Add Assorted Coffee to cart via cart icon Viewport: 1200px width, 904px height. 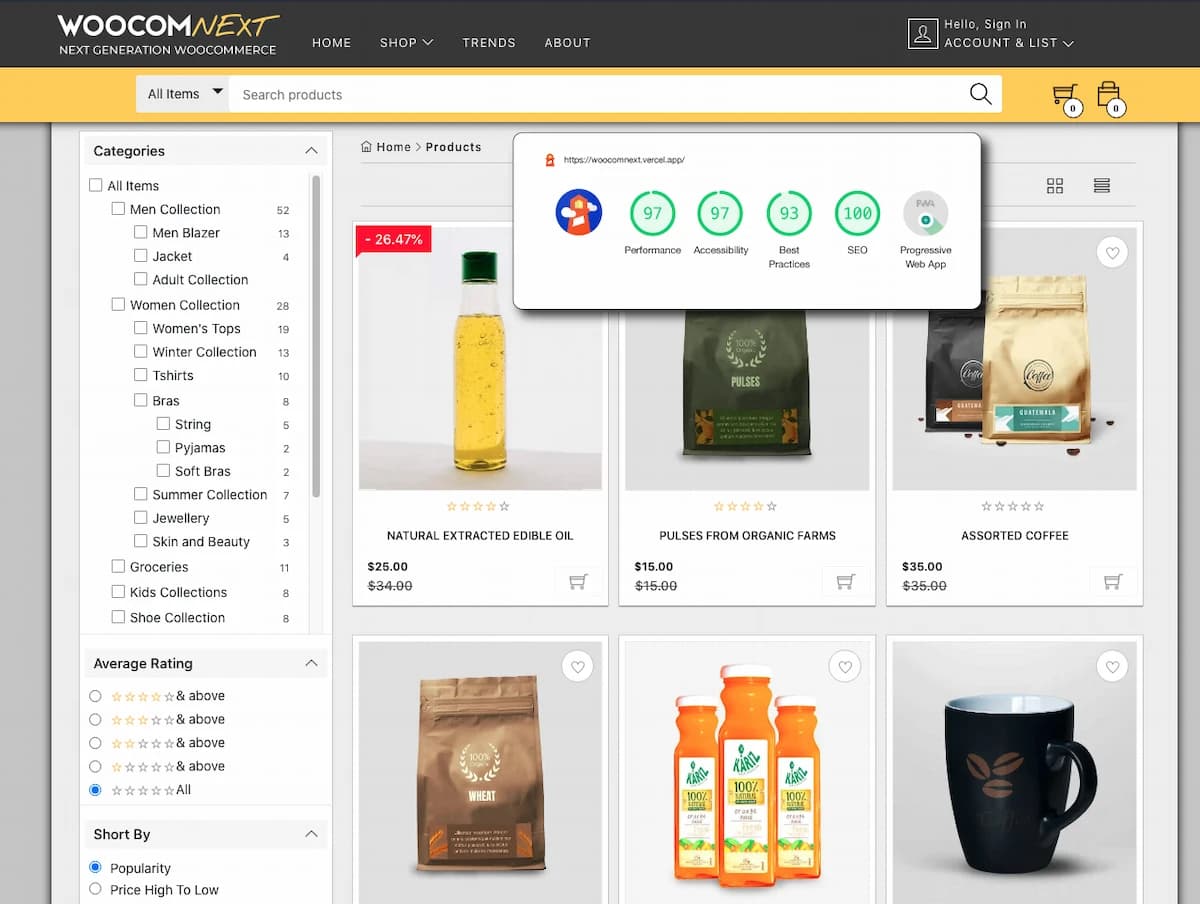click(1112, 580)
